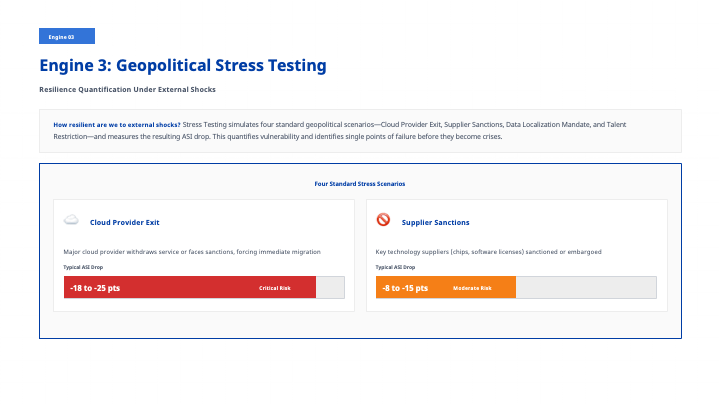Click the cloud icon in first card
Screen dimensions: 720x405
point(71,220)
